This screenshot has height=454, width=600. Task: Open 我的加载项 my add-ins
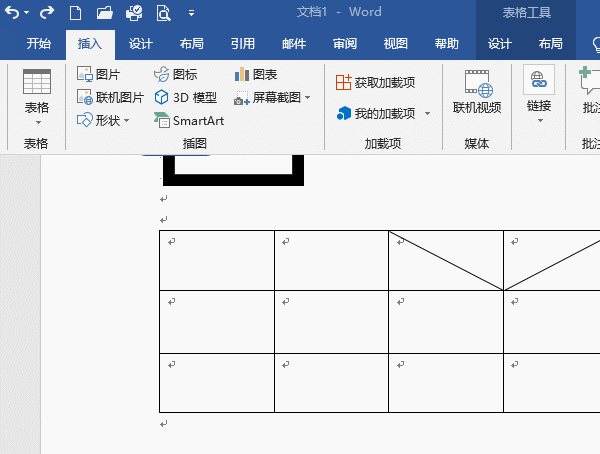376,113
